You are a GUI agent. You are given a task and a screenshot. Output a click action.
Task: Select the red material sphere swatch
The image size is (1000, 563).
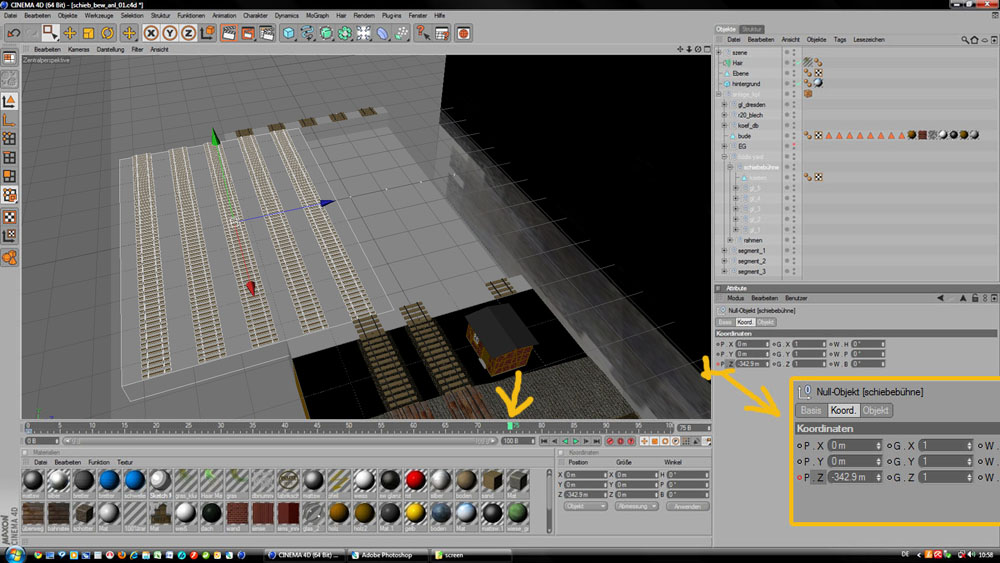[416, 480]
